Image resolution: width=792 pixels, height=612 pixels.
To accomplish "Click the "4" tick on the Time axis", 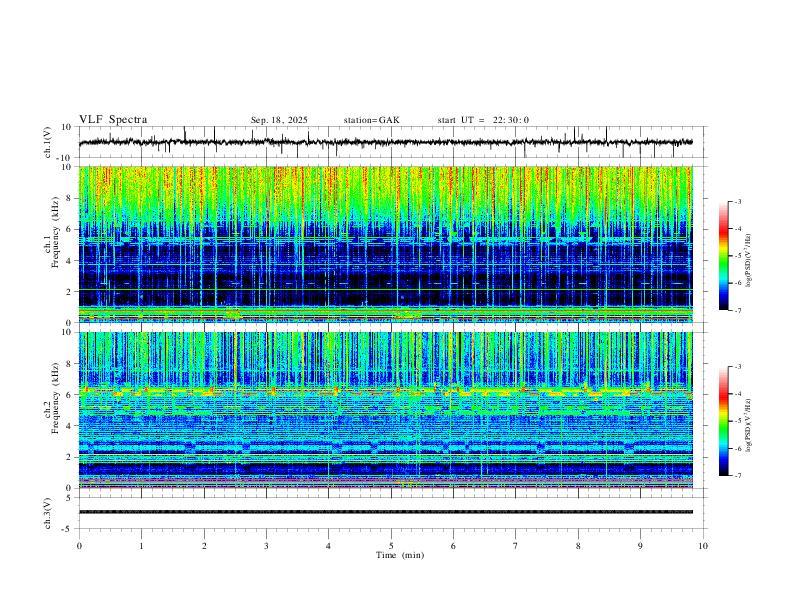I will pyautogui.click(x=329, y=546).
